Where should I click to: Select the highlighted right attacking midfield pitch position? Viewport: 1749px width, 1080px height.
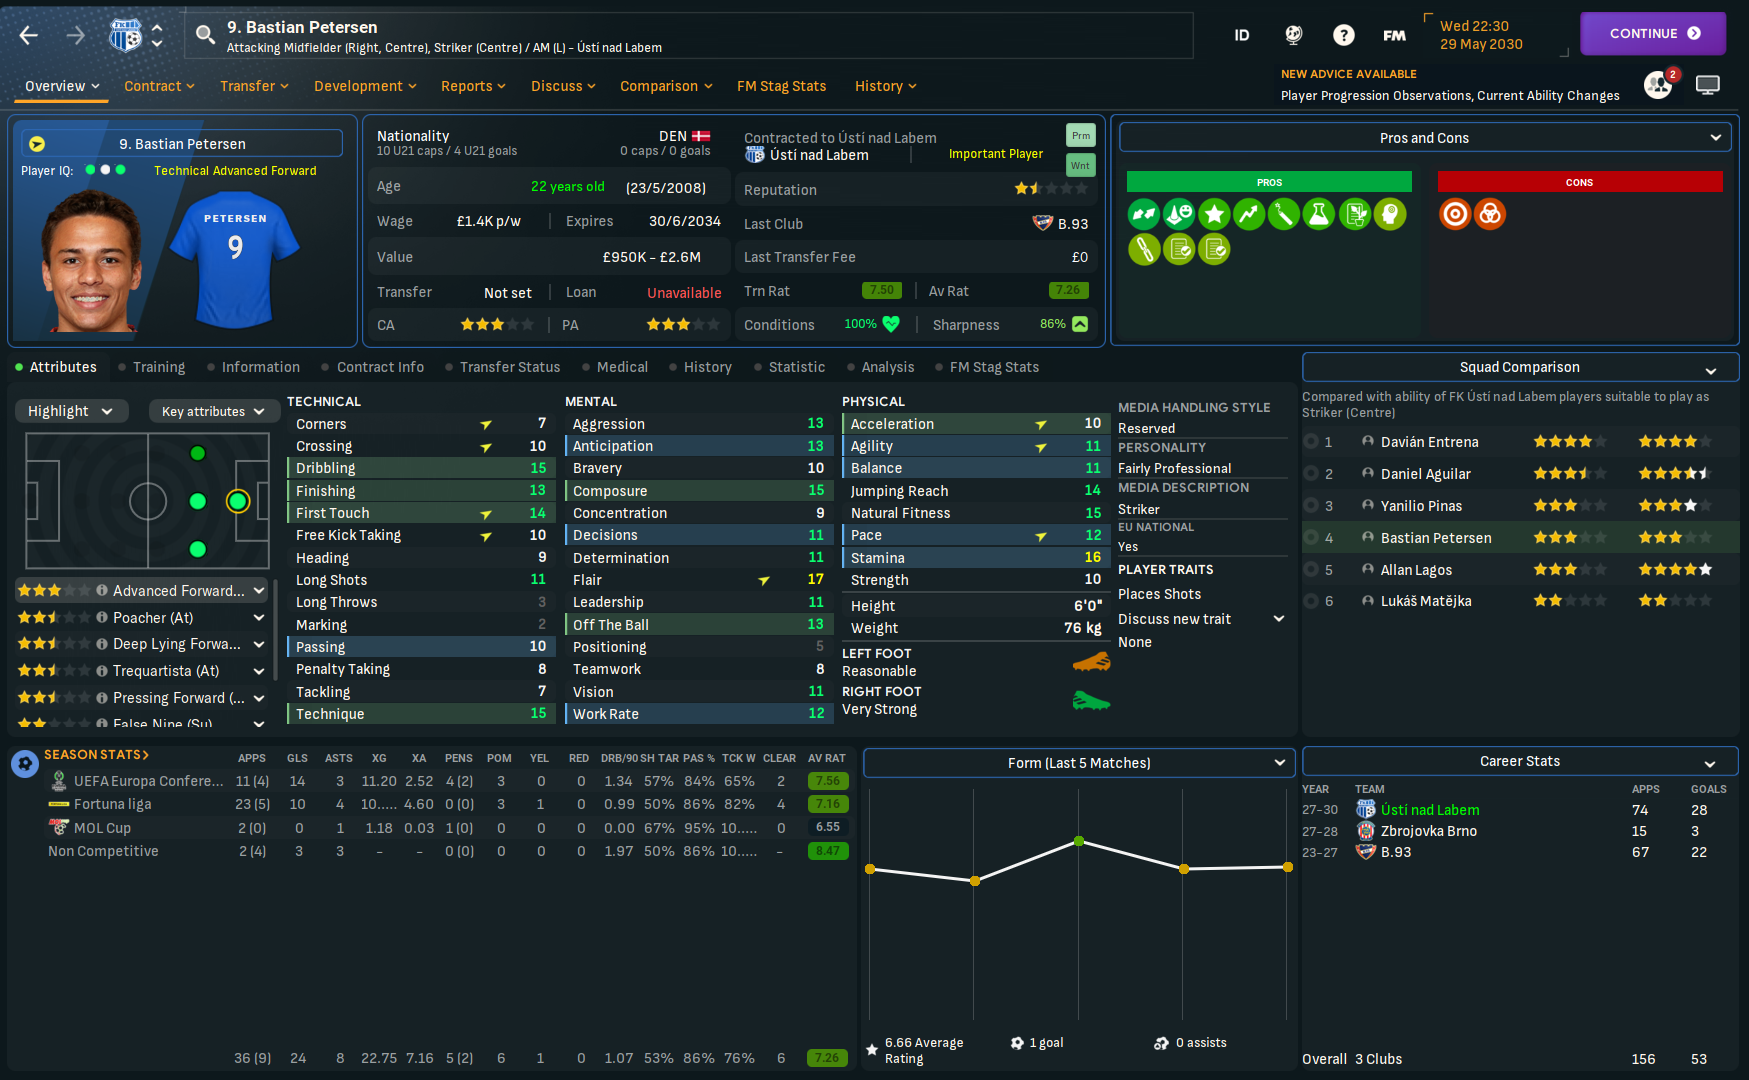pyautogui.click(x=238, y=501)
